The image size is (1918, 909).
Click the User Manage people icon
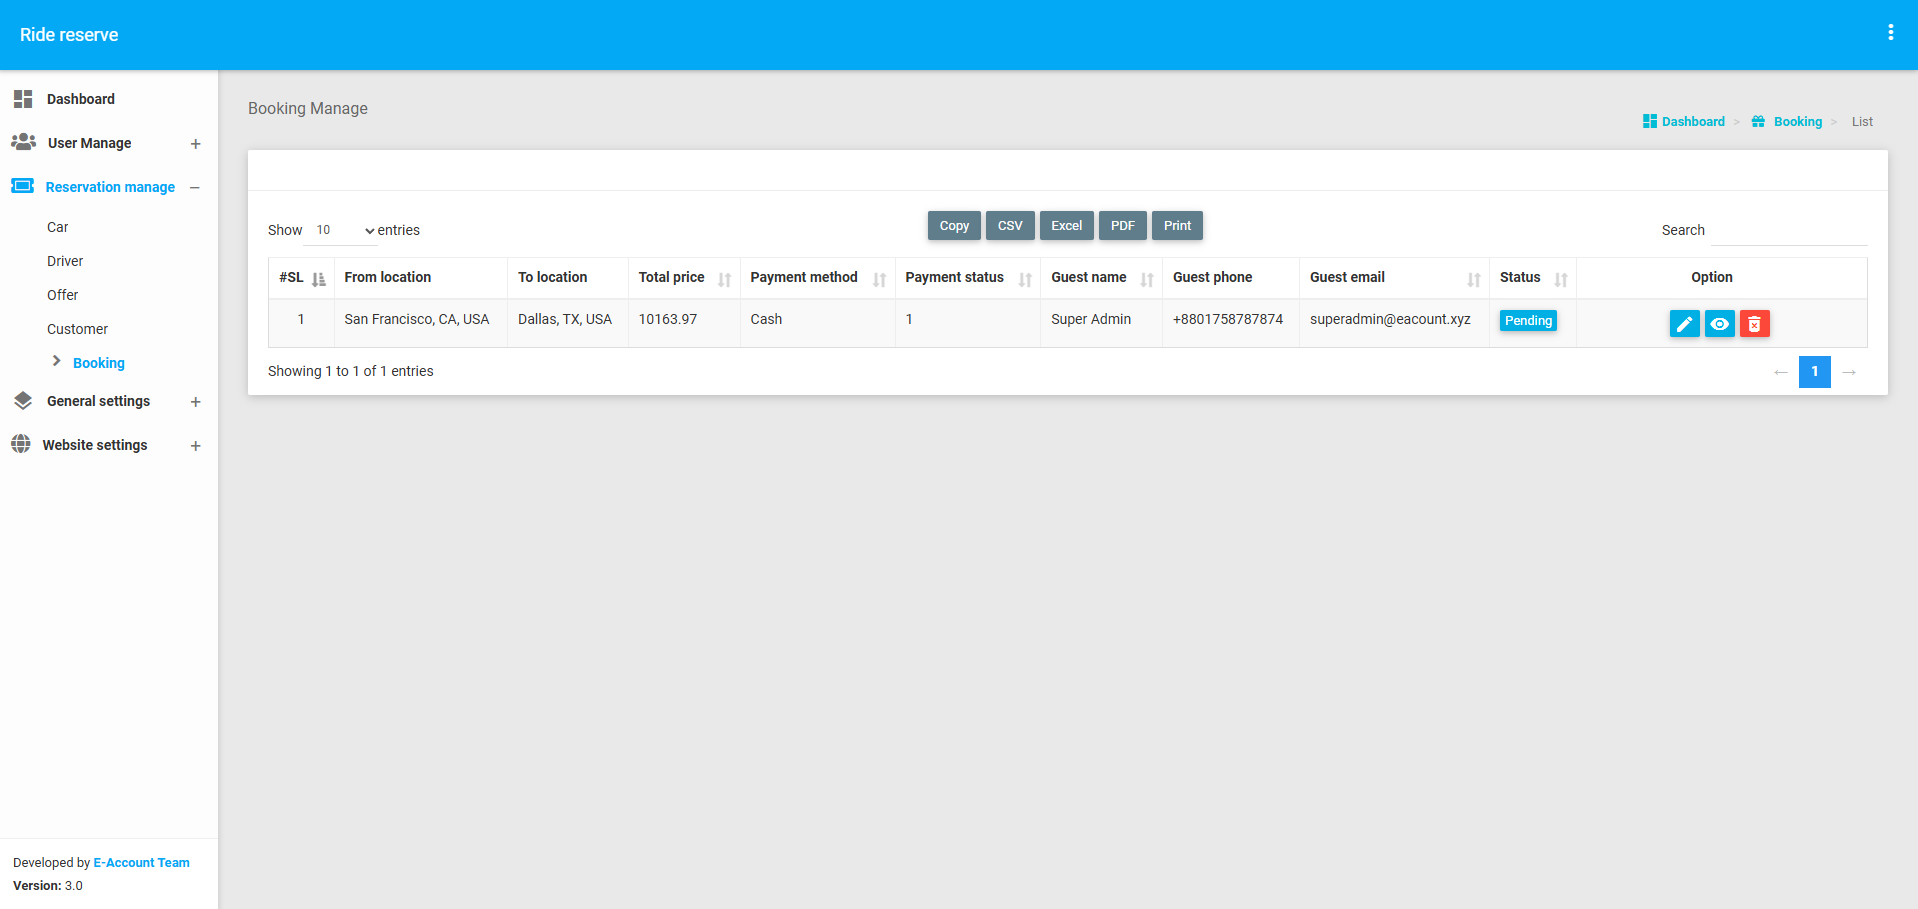click(x=24, y=143)
